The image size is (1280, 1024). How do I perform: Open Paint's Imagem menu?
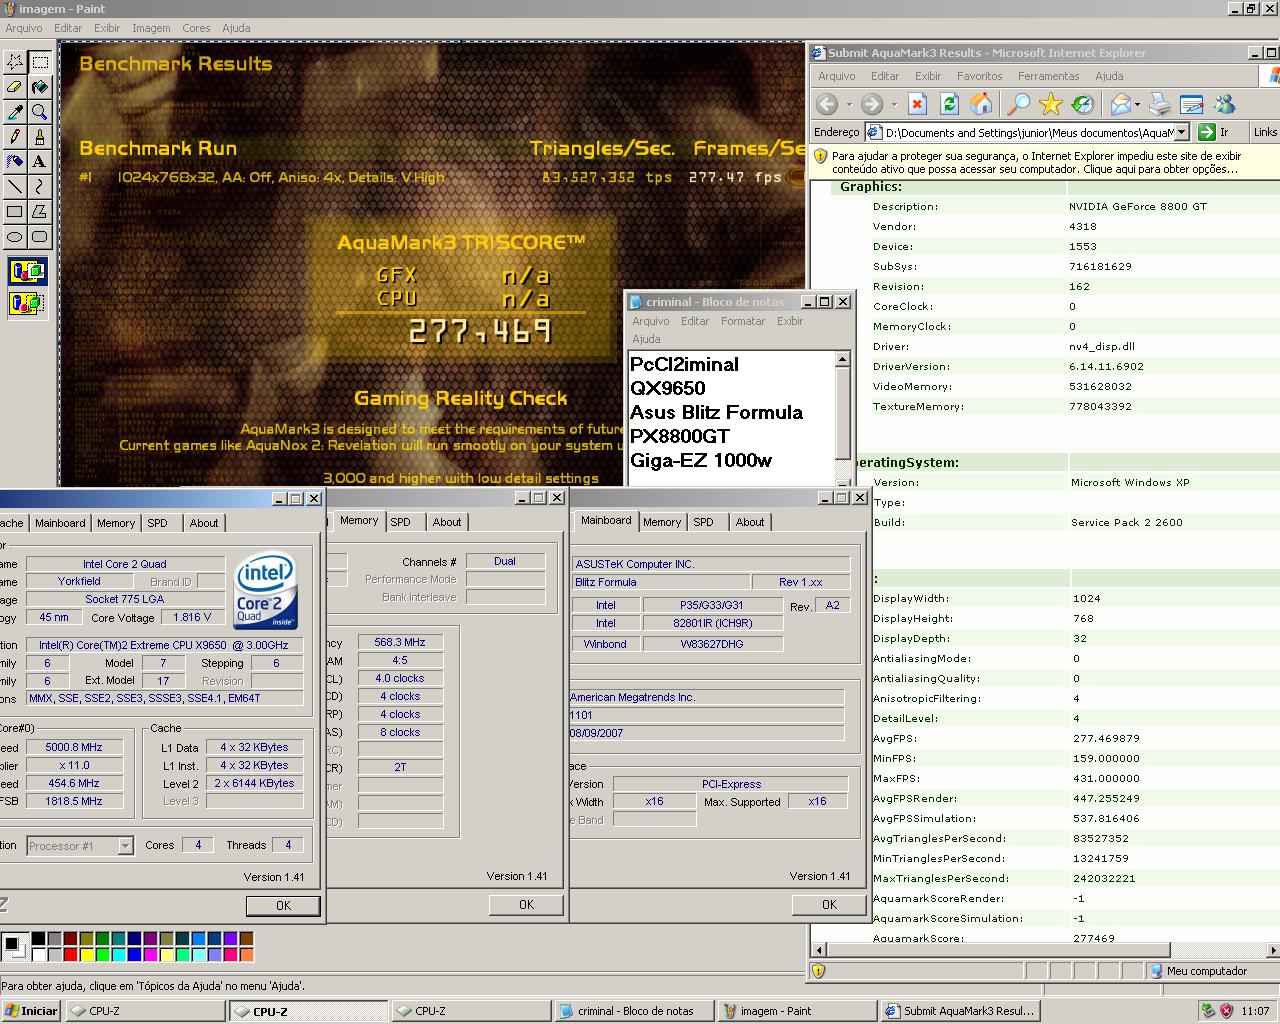(151, 28)
